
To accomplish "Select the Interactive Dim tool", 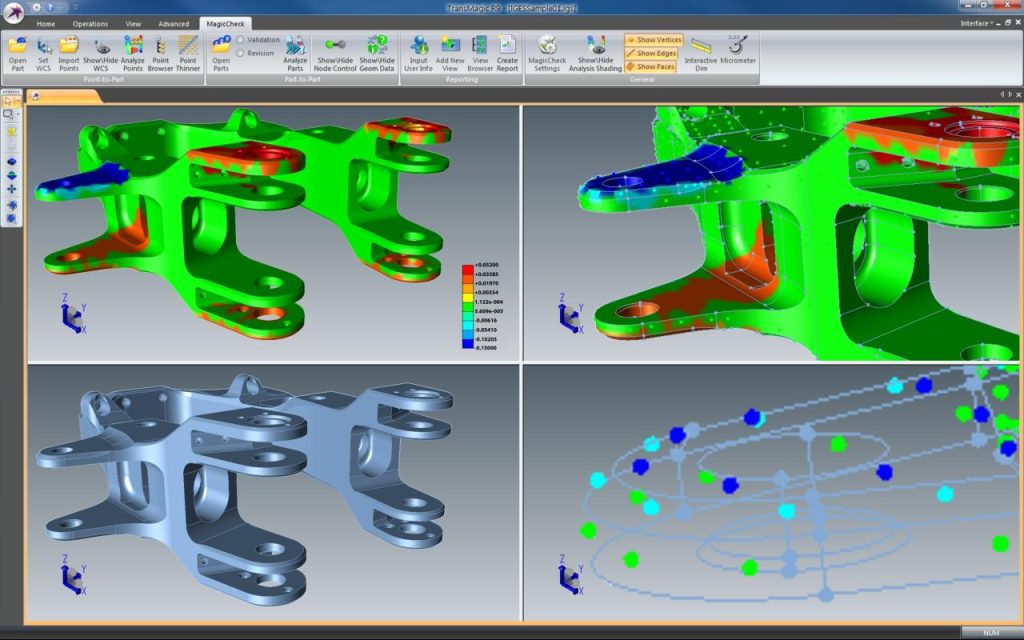I will coord(700,47).
